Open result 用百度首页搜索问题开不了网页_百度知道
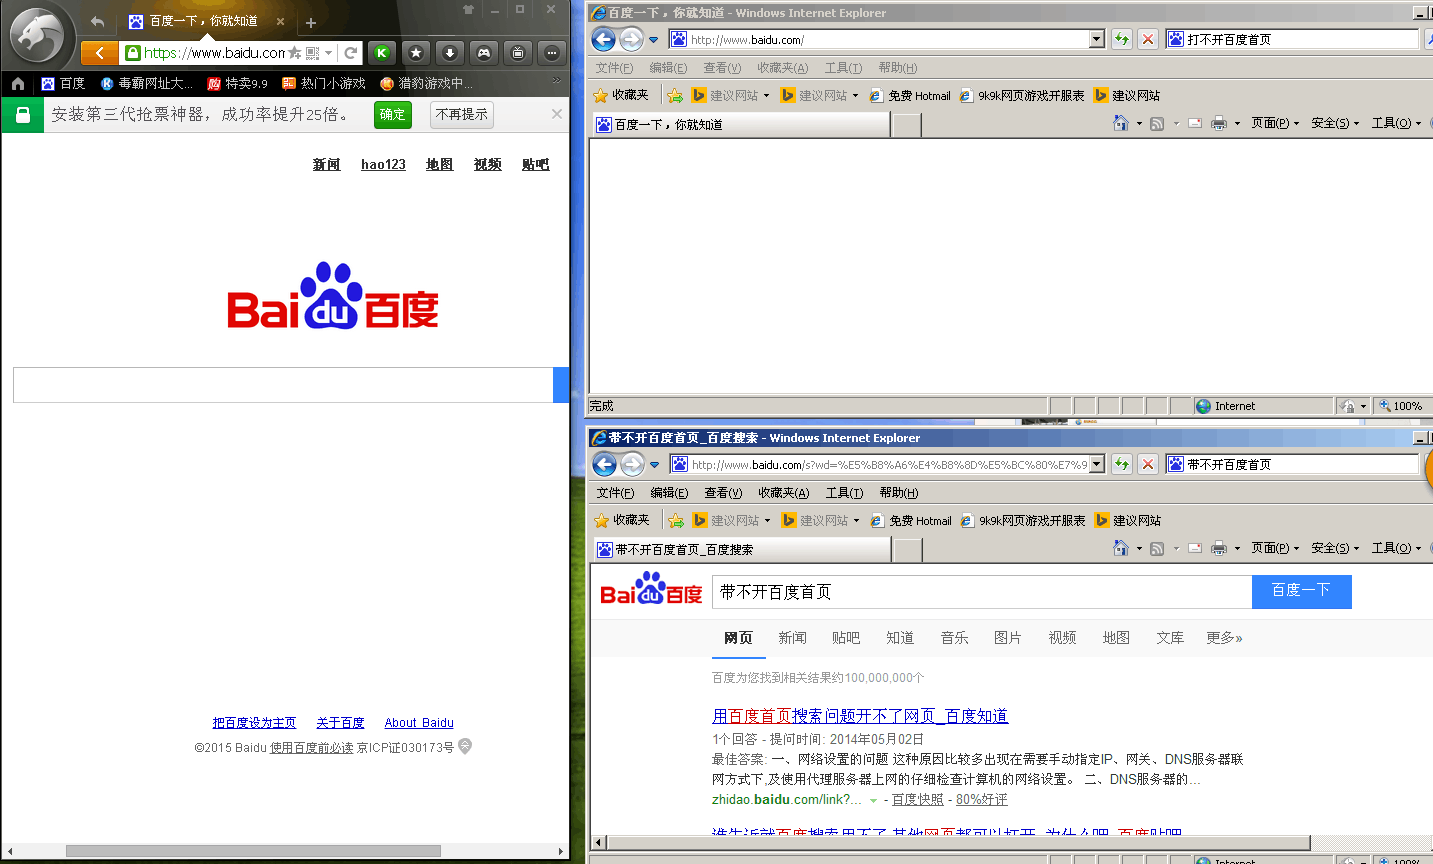The width and height of the screenshot is (1433, 864). pos(860,716)
